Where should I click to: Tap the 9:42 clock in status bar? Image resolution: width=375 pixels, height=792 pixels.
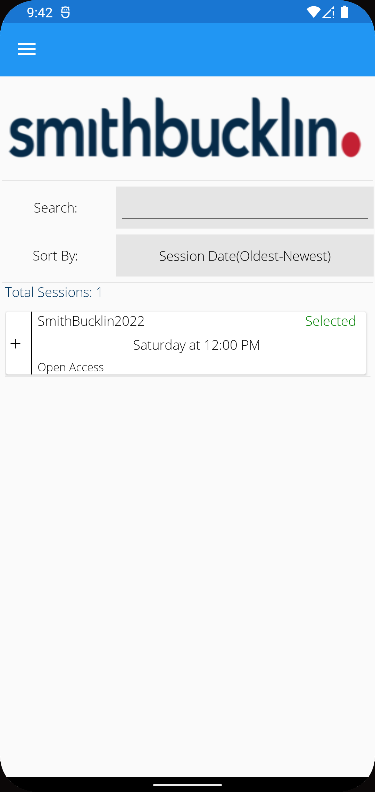(39, 13)
